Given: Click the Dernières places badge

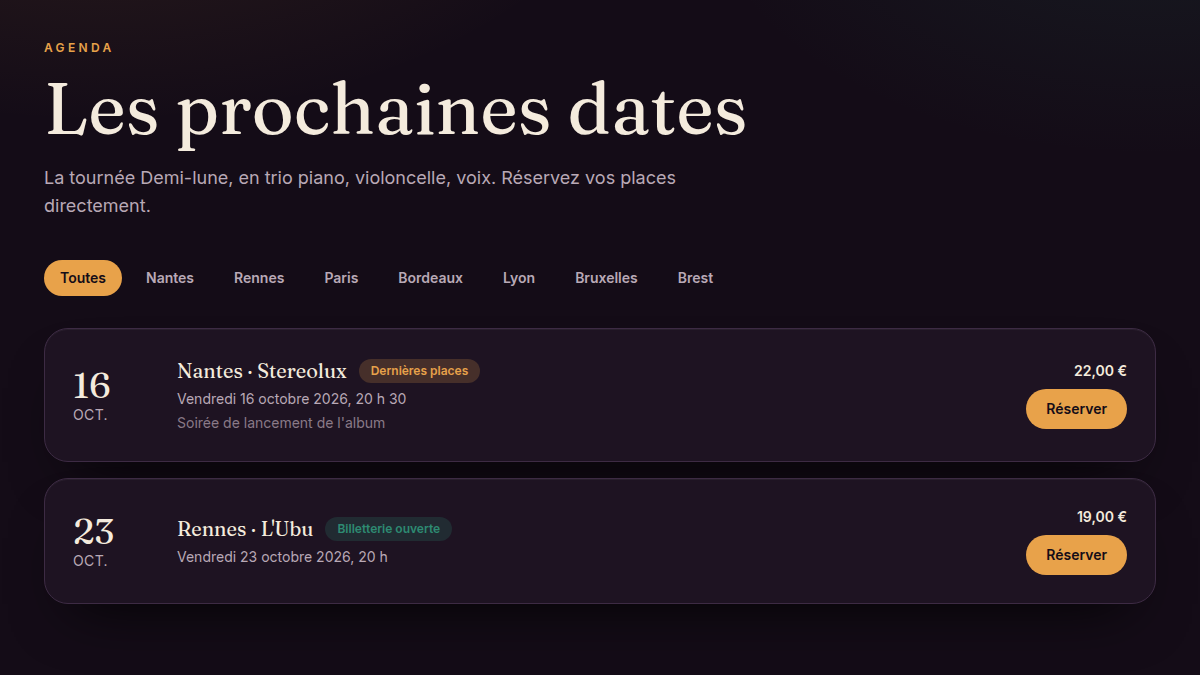Looking at the screenshot, I should pyautogui.click(x=419, y=371).
